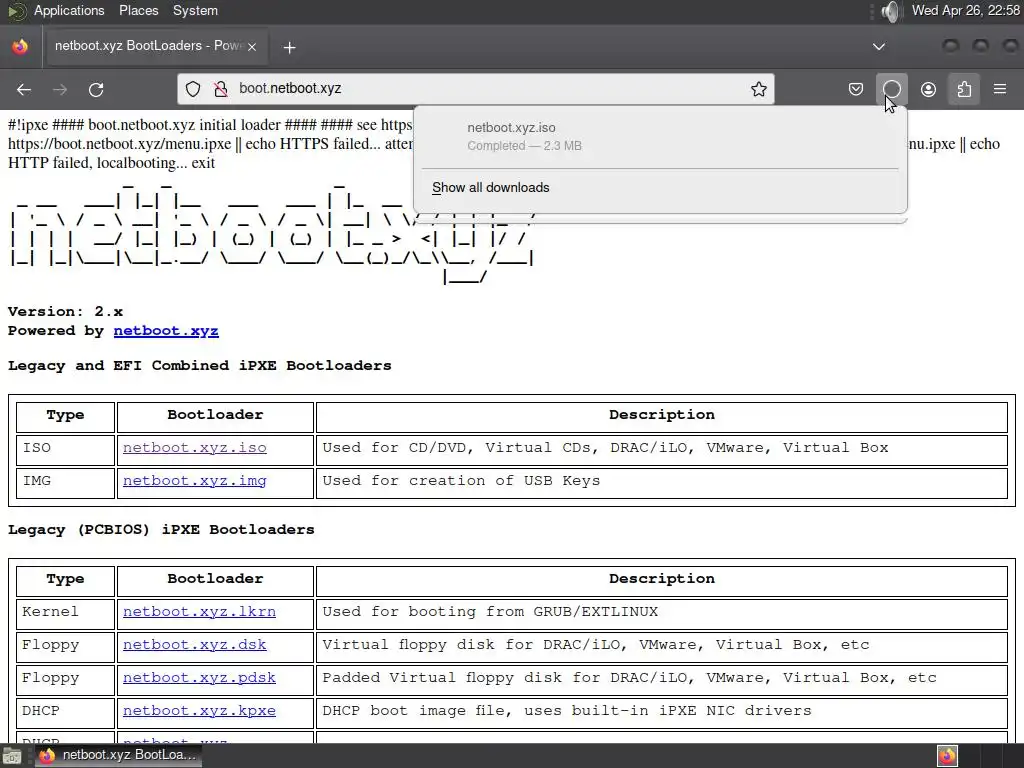Open the System menu

tap(195, 10)
